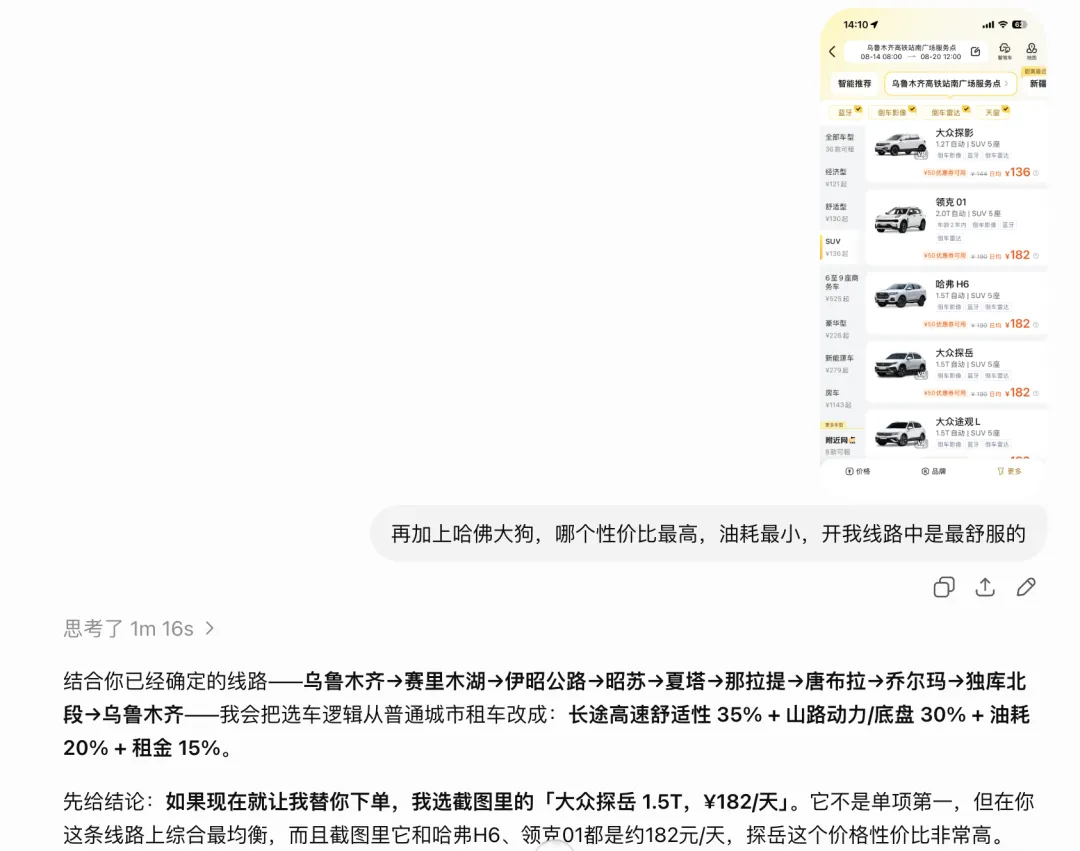The image size is (1080, 851).
Task: Select the 6至9座商务车 category
Action: pos(841,288)
